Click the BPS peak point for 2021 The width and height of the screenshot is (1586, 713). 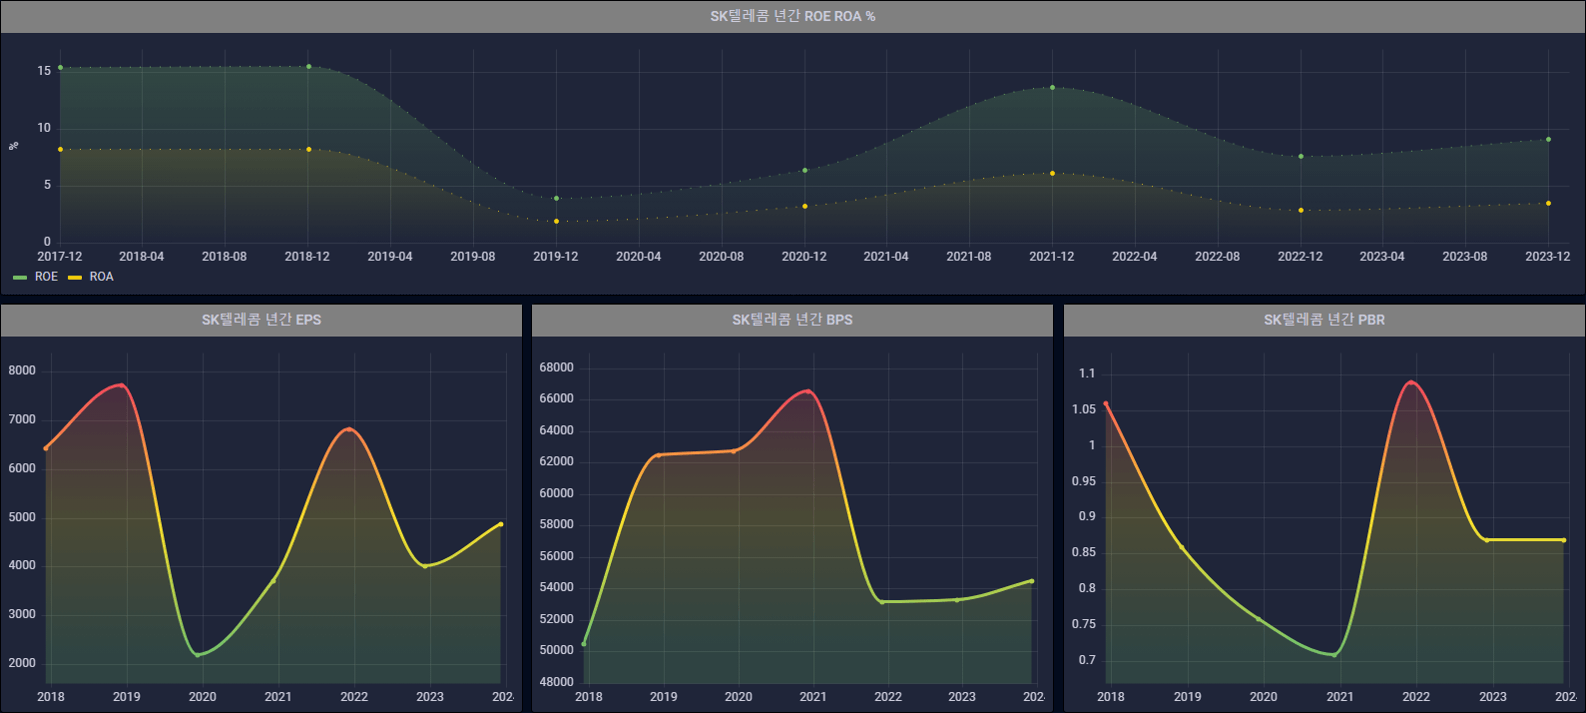808,391
